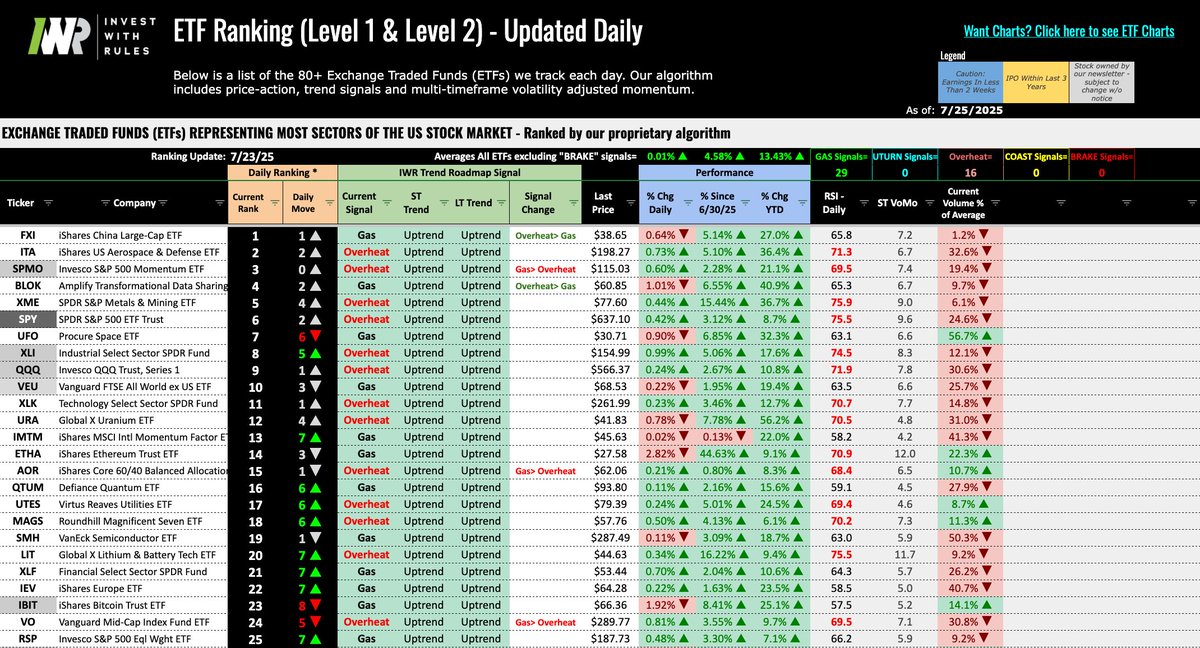Open the ETF Charts link

point(1069,31)
